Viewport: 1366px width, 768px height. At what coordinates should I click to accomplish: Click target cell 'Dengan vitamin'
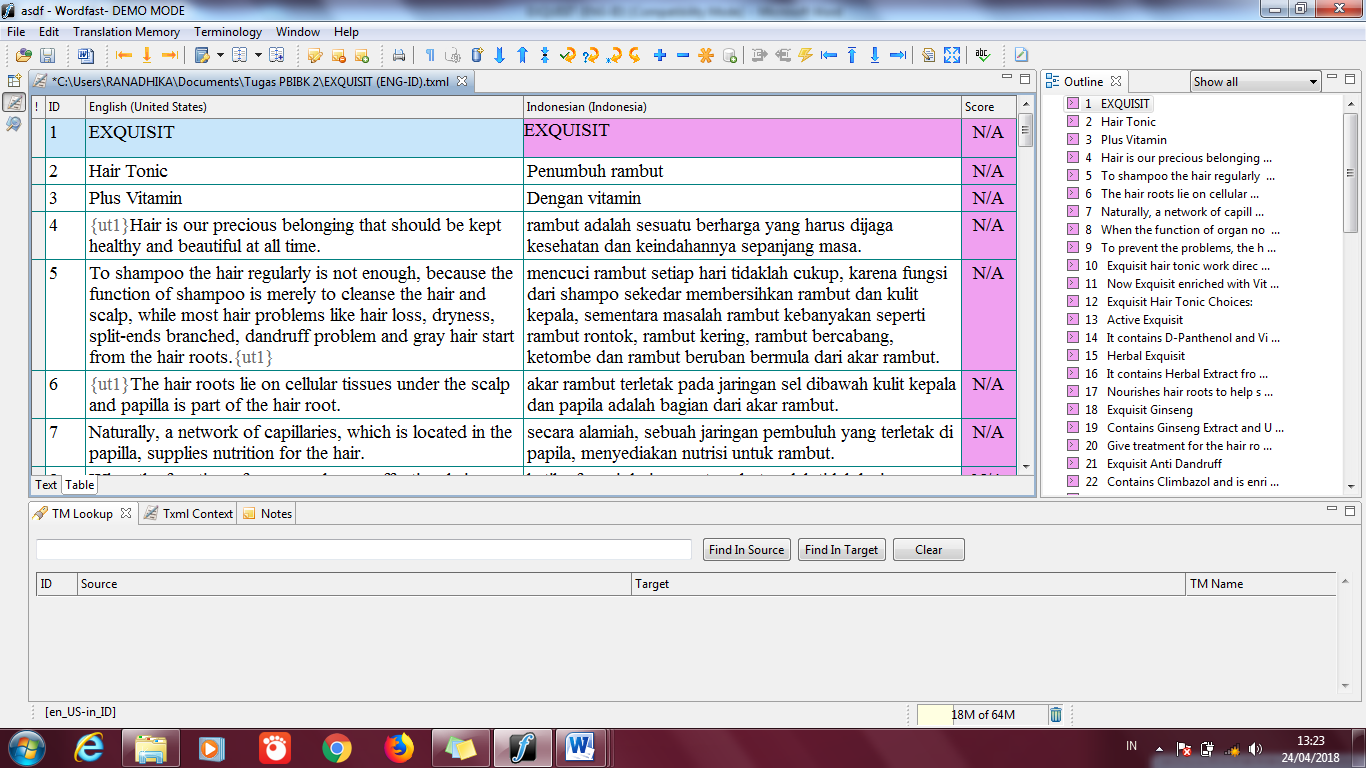(x=742, y=198)
